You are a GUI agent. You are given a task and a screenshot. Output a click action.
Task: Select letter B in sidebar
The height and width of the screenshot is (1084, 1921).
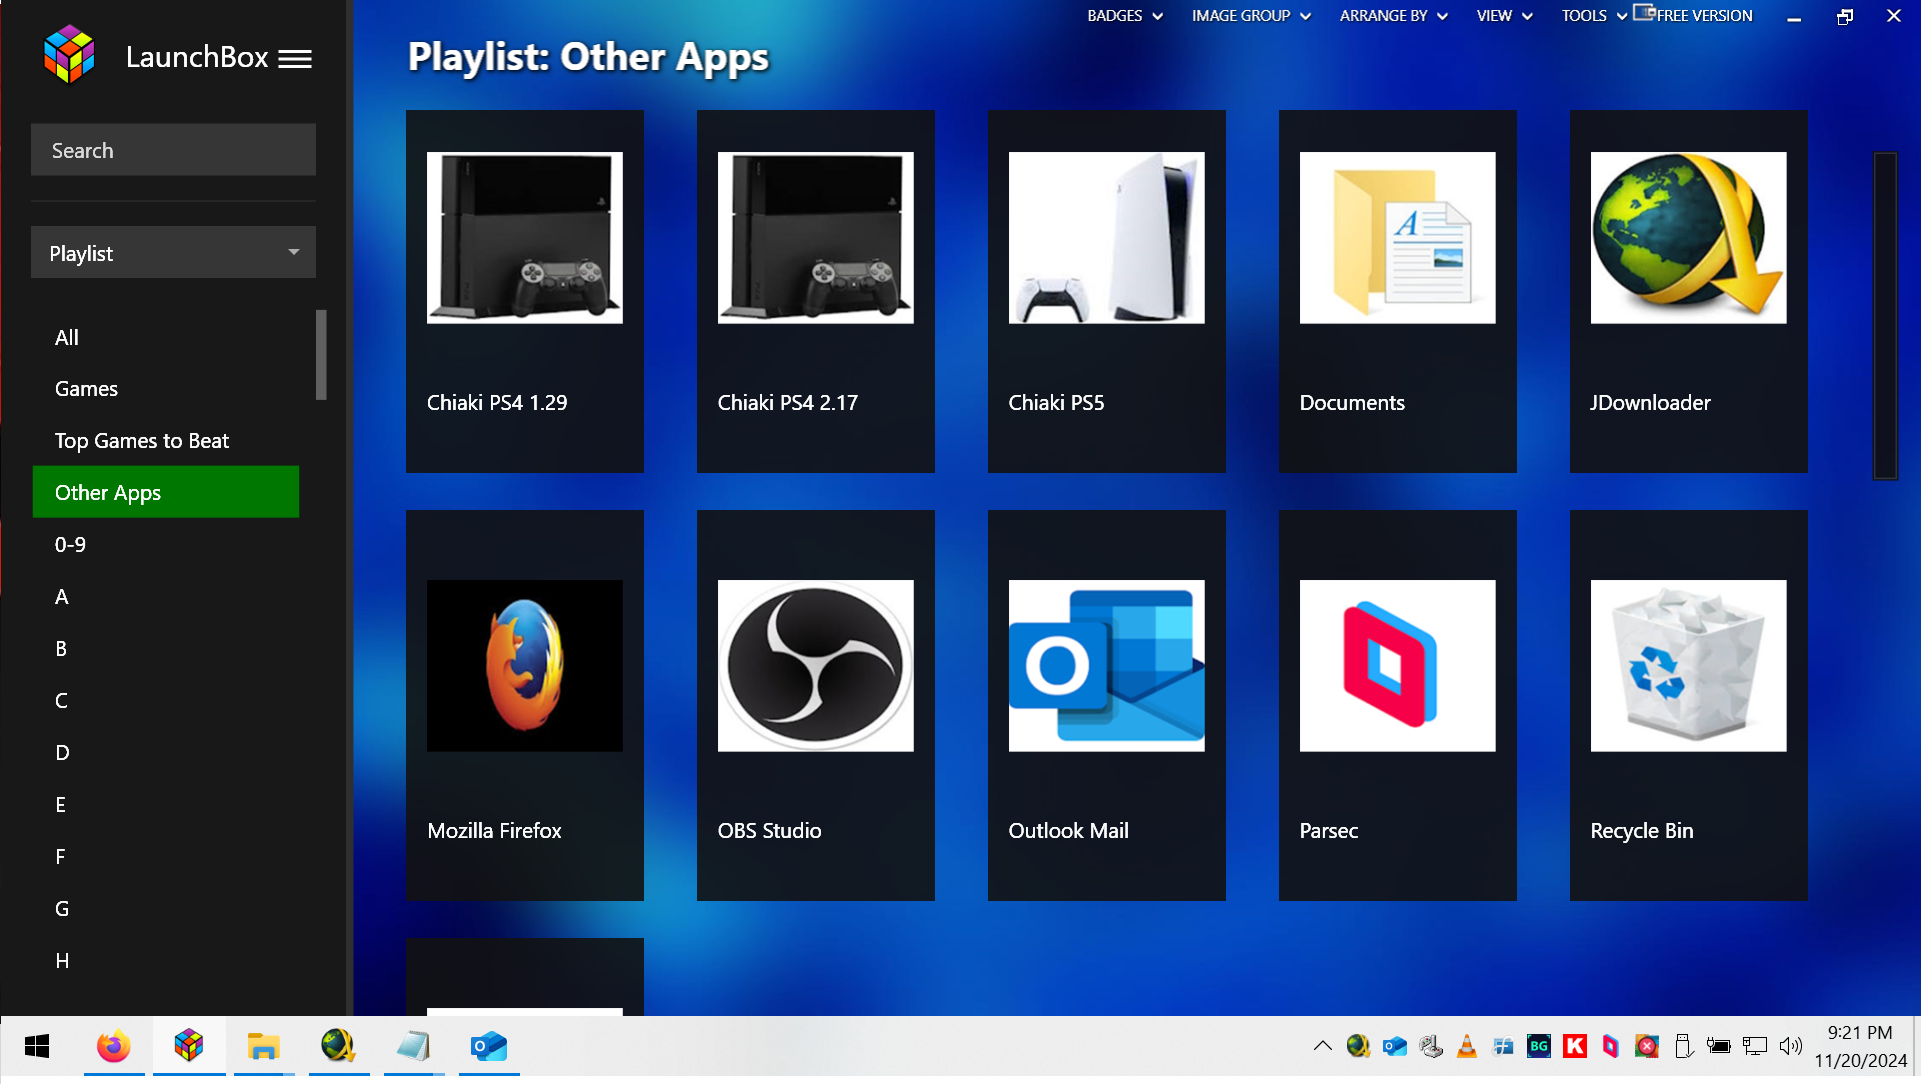[166, 648]
